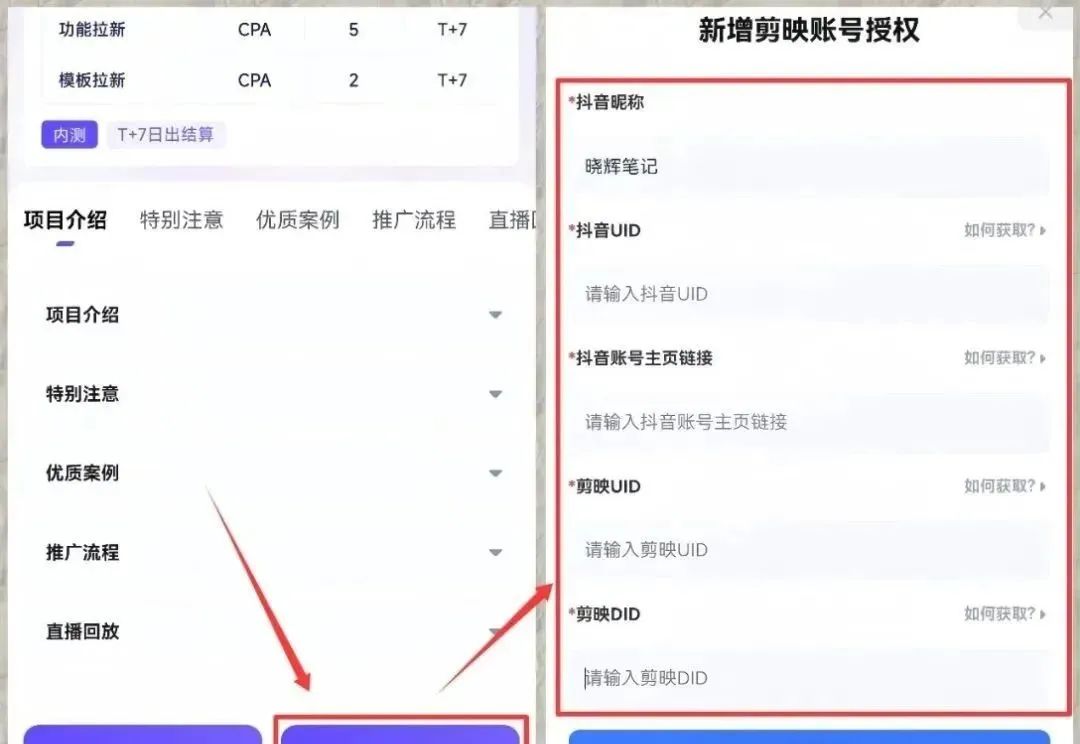1080x744 pixels.
Task: Click the *剪映UID field label
Action: click(x=604, y=486)
